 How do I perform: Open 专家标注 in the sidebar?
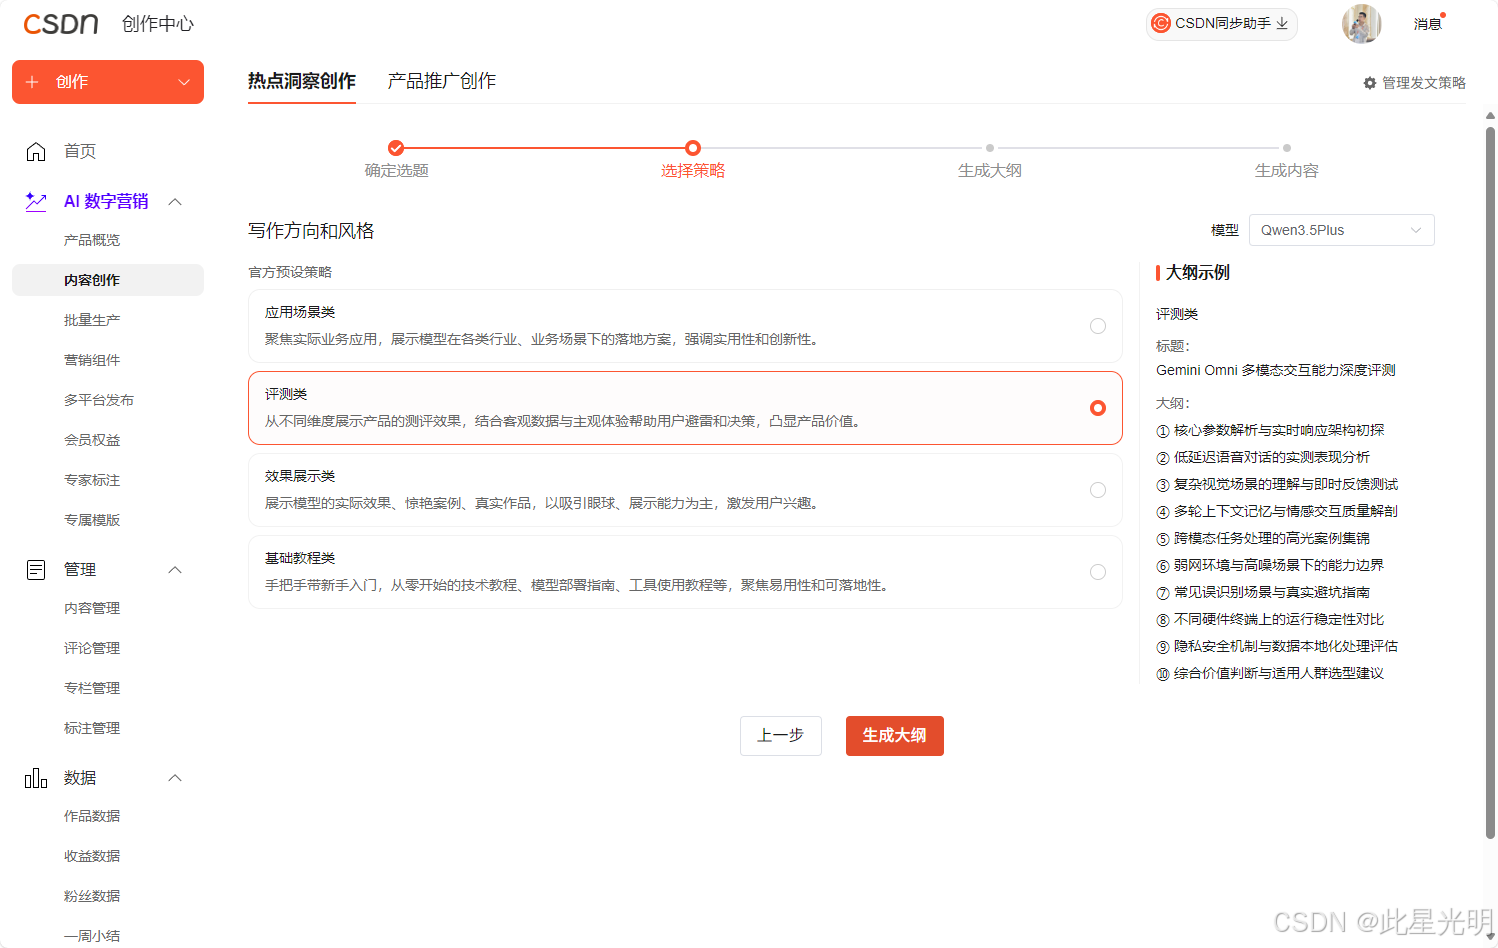[x=92, y=480]
